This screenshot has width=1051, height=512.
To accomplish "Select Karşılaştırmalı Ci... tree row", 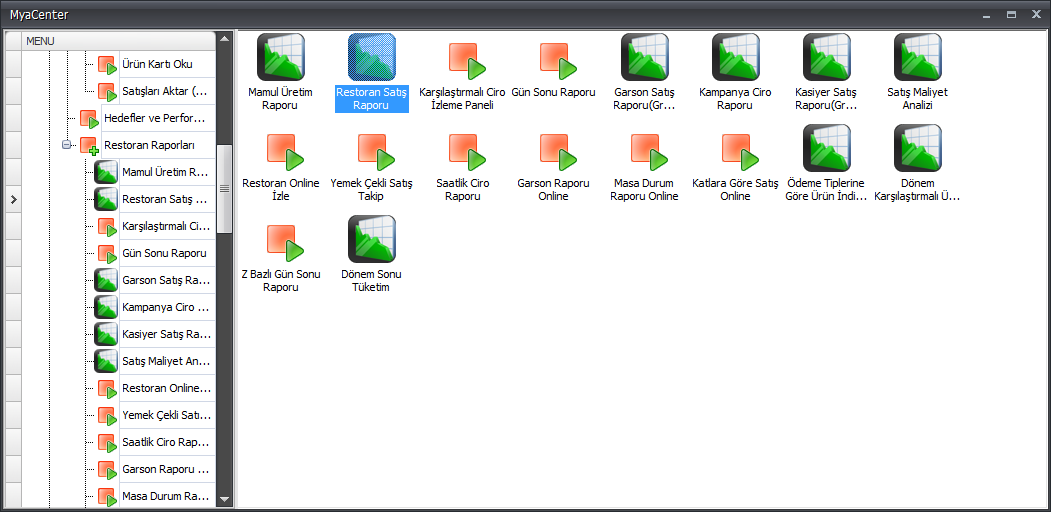I will pyautogui.click(x=165, y=227).
